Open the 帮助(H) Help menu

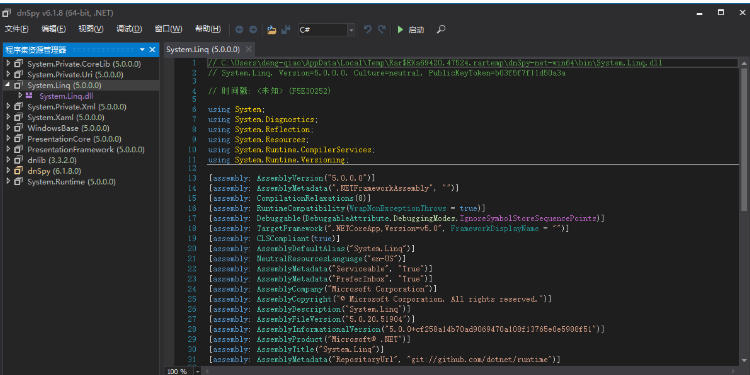(x=208, y=30)
